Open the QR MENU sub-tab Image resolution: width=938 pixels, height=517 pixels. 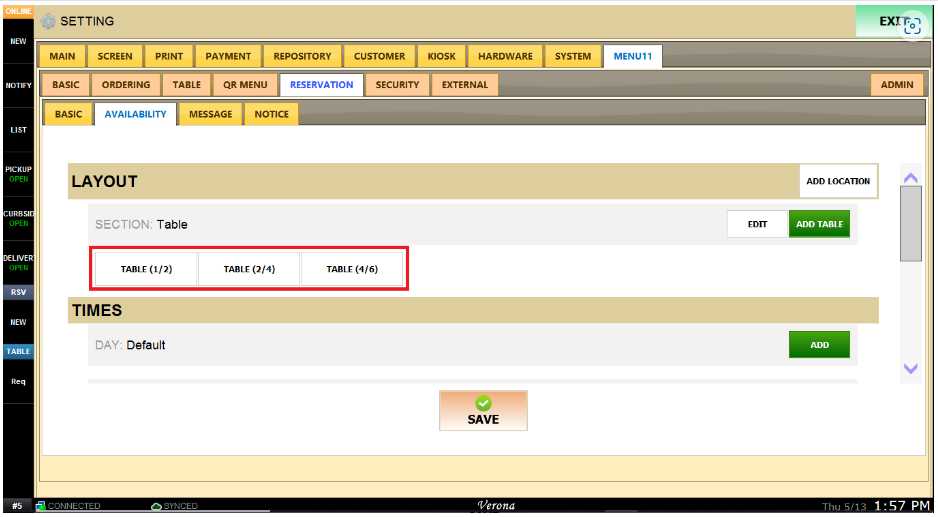point(245,85)
